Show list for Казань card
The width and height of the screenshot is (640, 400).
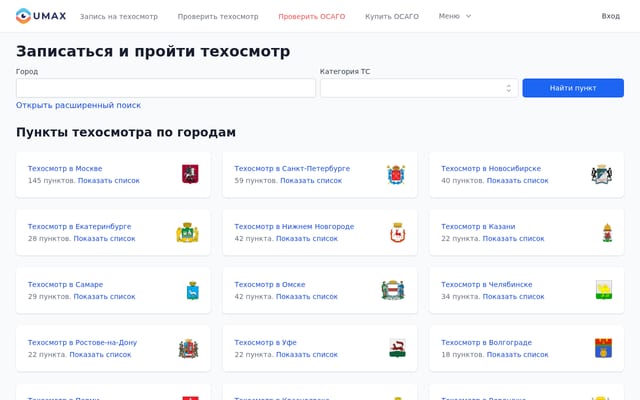pyautogui.click(x=513, y=238)
